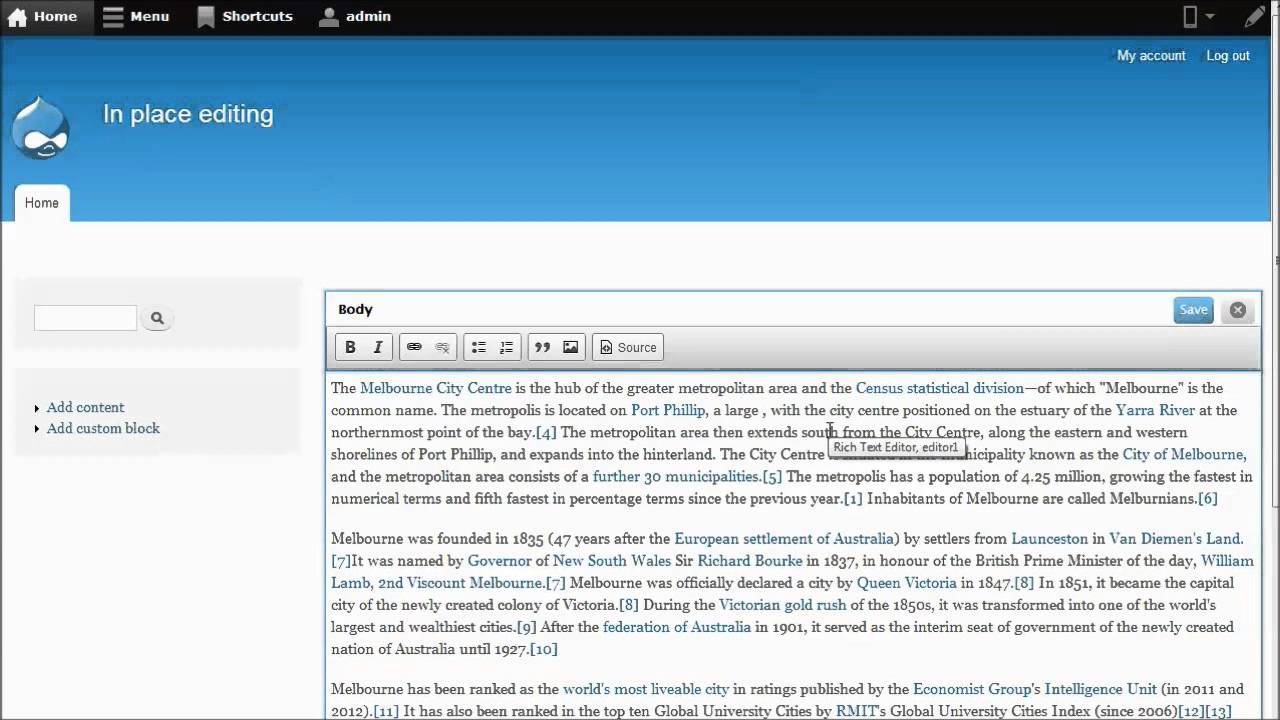Open the Add content link

pyautogui.click(x=85, y=407)
